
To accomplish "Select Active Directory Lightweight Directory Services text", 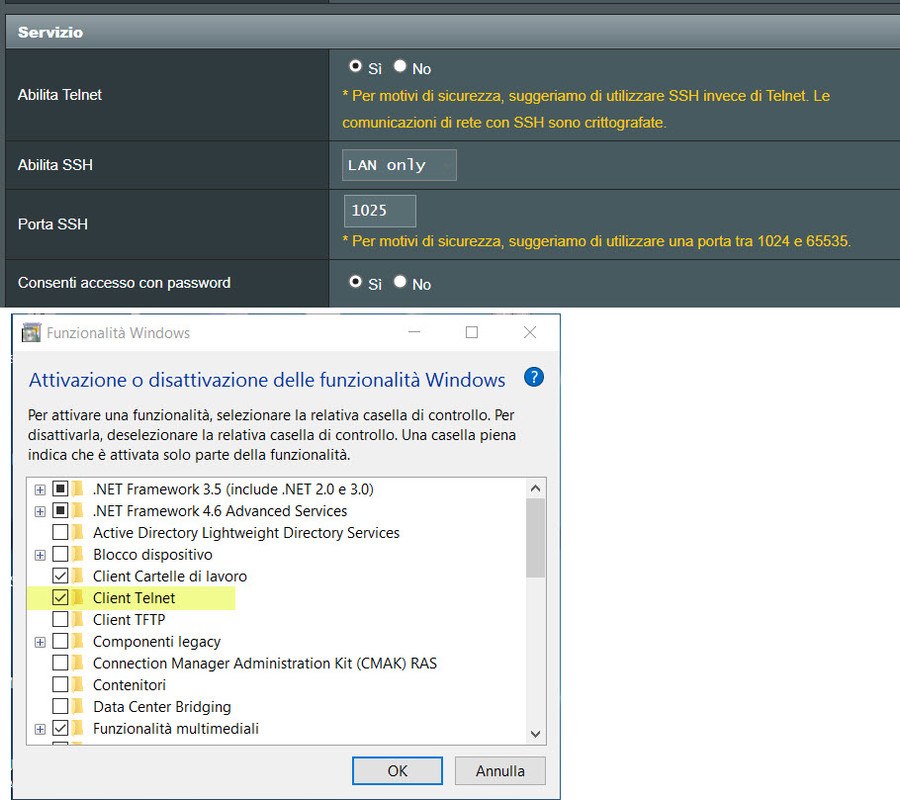I will pos(246,533).
